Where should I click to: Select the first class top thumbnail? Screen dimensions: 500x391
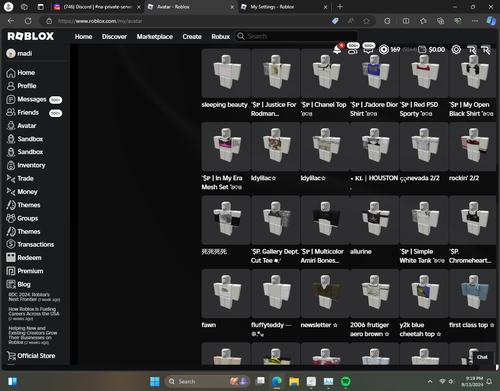point(473,293)
